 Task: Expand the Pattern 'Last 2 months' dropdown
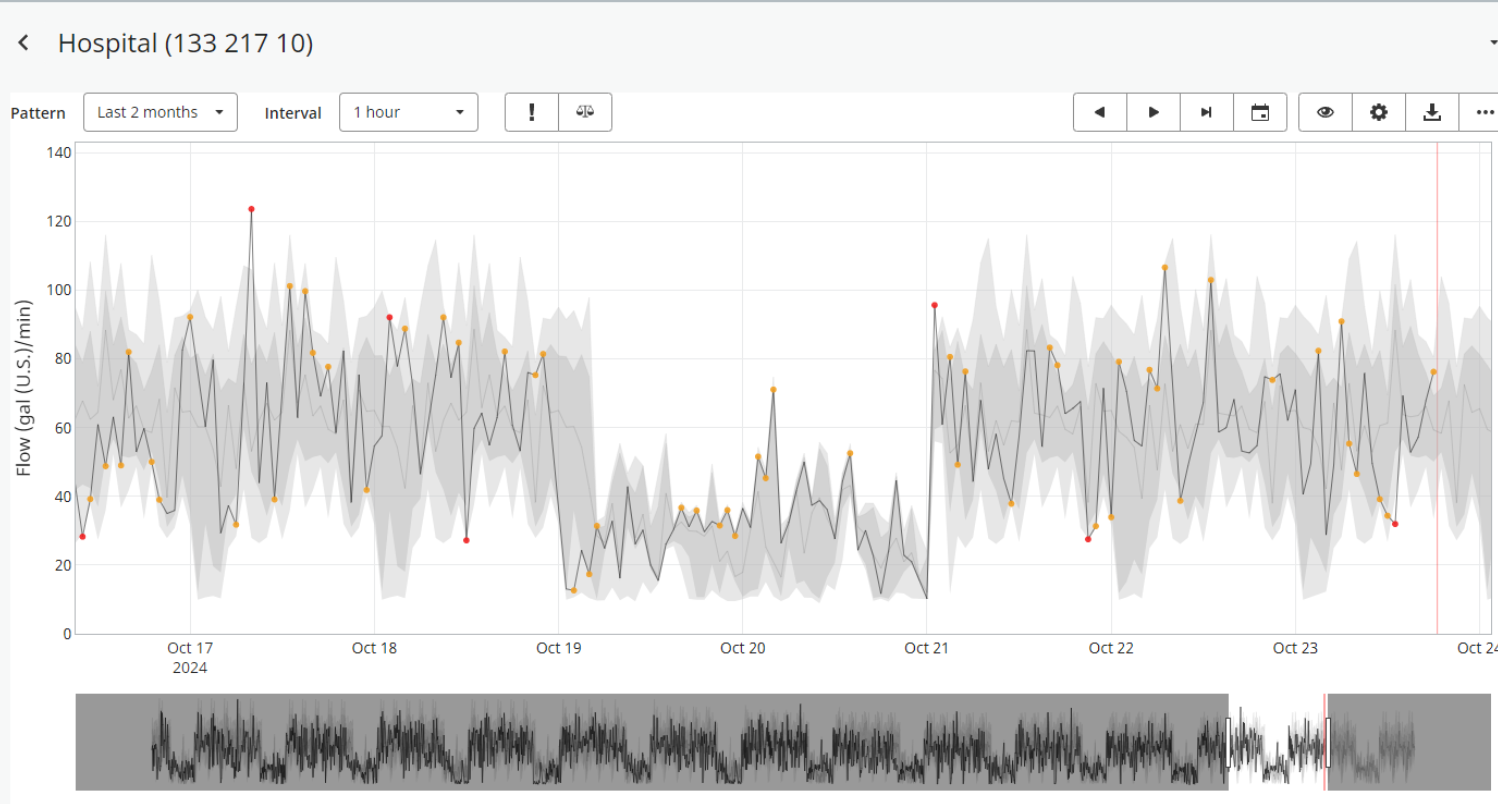[x=160, y=112]
